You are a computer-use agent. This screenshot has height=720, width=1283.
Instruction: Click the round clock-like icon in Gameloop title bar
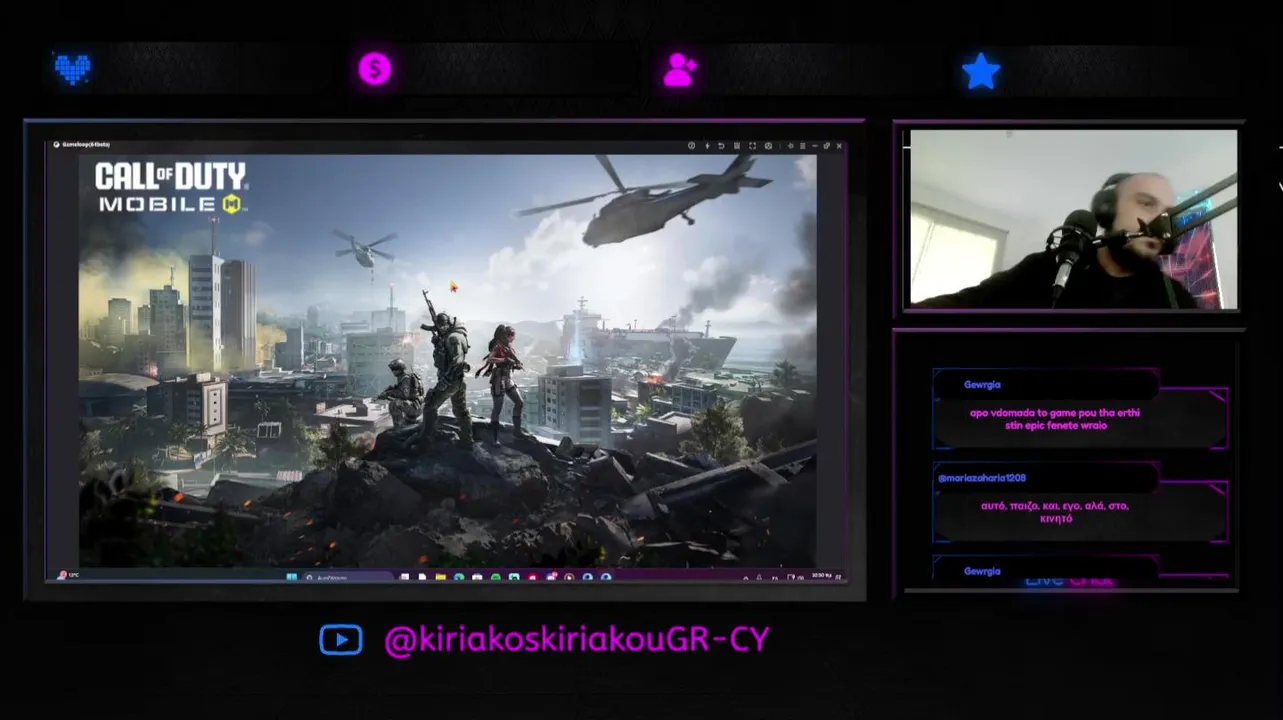(x=768, y=146)
